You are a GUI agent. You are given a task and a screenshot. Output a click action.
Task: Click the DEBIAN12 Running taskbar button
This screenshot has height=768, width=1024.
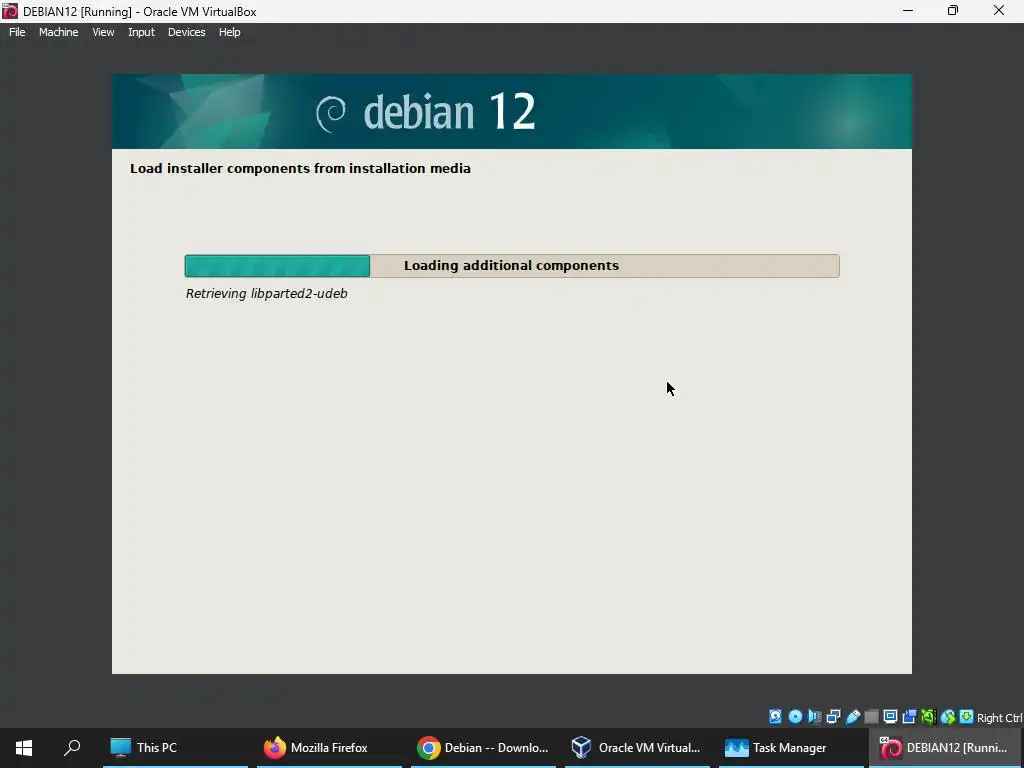click(x=946, y=748)
